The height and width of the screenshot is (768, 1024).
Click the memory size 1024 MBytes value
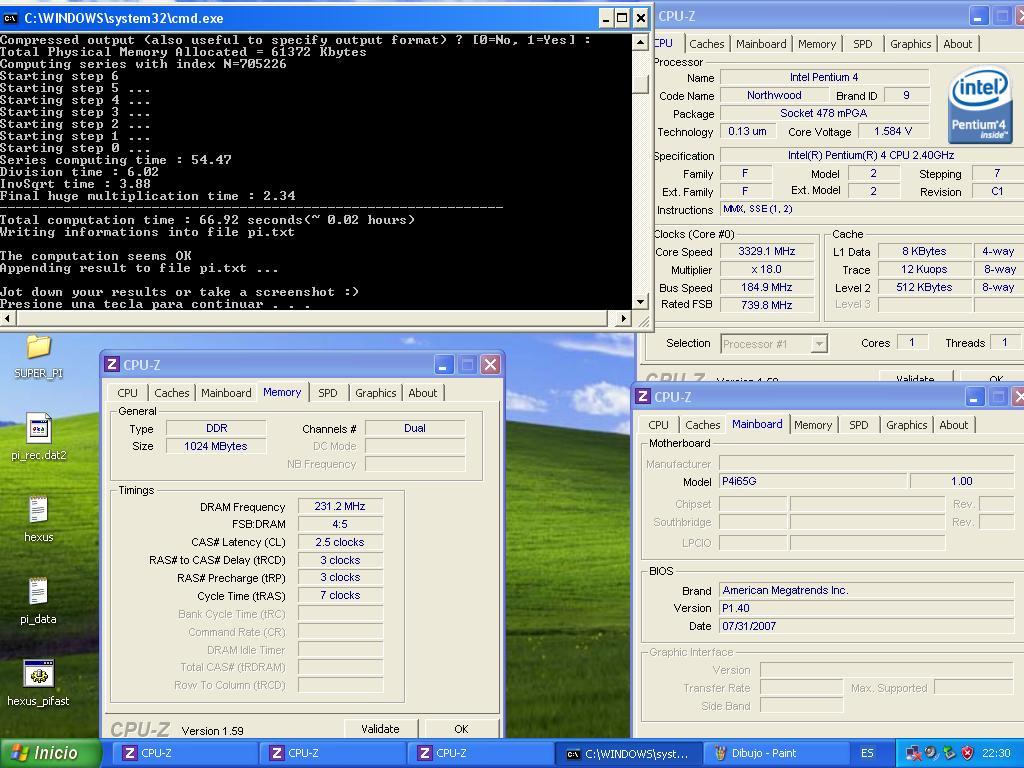point(216,446)
